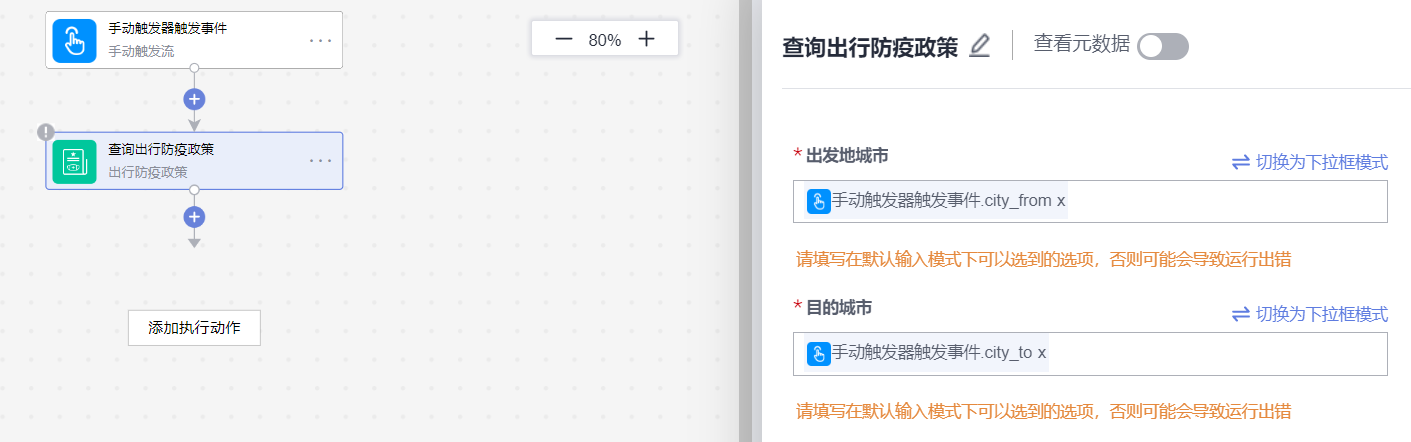The height and width of the screenshot is (442, 1411).
Task: Click the pencil edit icon beside title
Action: (980, 46)
